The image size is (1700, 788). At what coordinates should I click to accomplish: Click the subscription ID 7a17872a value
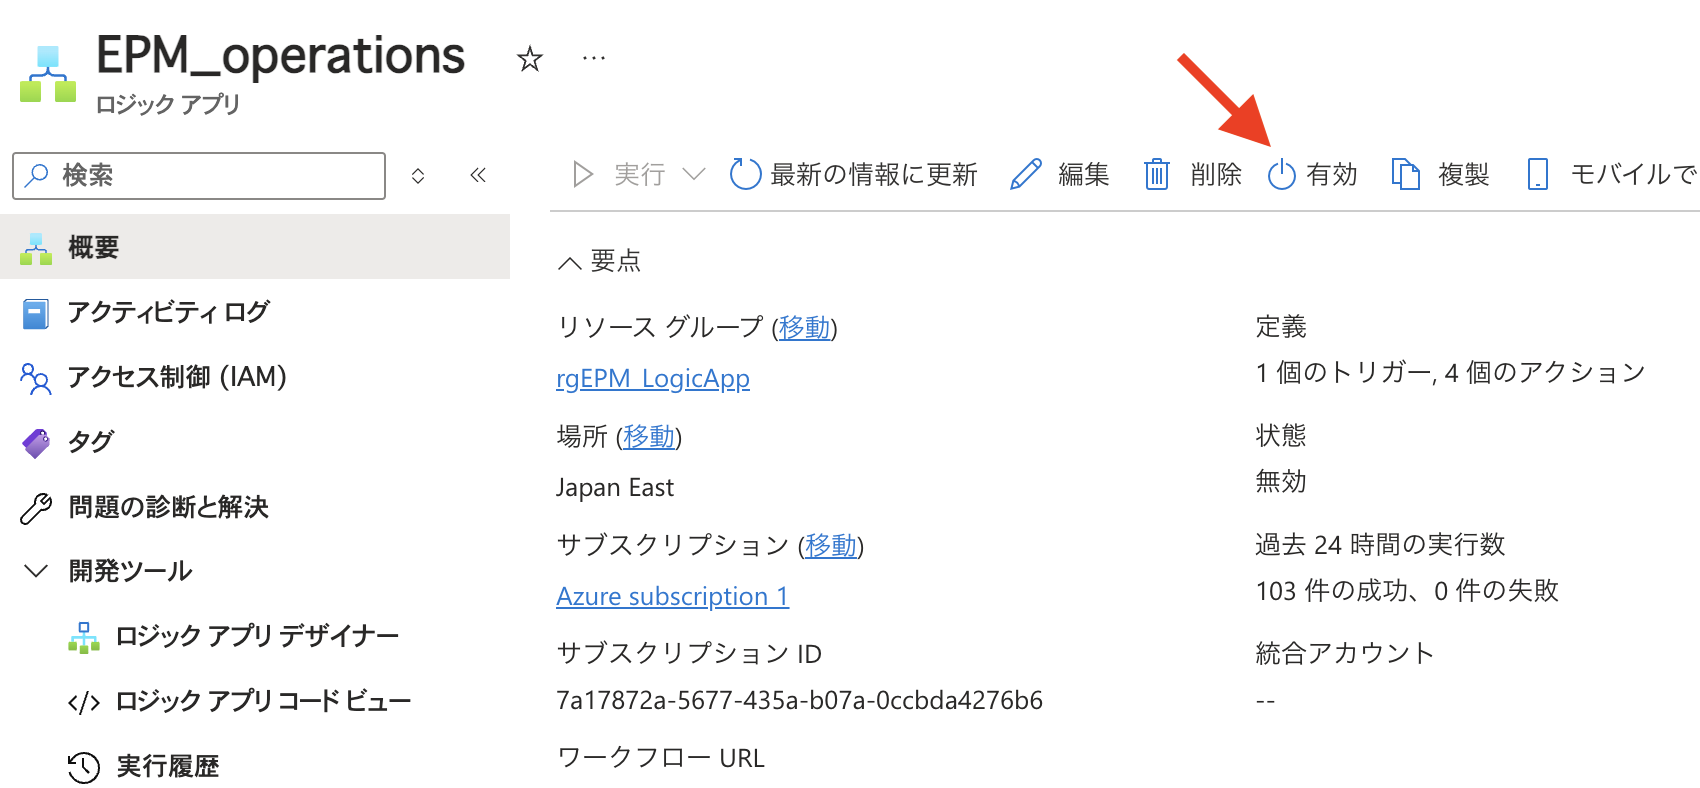tap(799, 700)
